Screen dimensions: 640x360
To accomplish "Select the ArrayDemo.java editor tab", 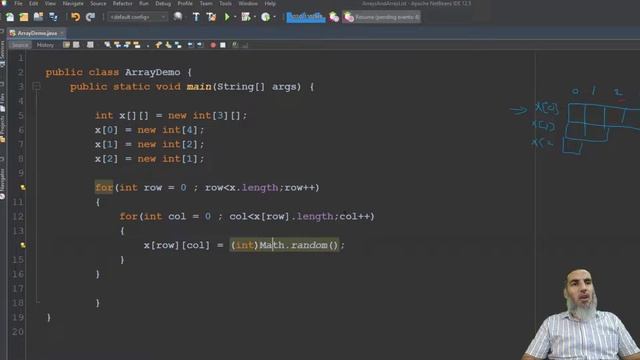I will (37, 33).
